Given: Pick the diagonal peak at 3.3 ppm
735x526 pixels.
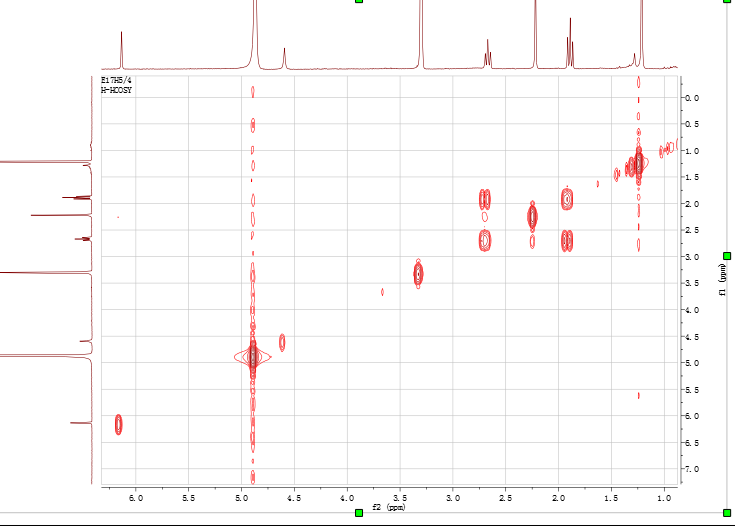Looking at the screenshot, I should click(418, 273).
